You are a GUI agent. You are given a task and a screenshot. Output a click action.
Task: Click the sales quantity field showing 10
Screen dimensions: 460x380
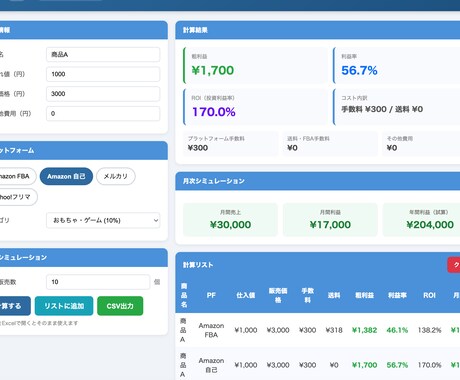(x=98, y=282)
